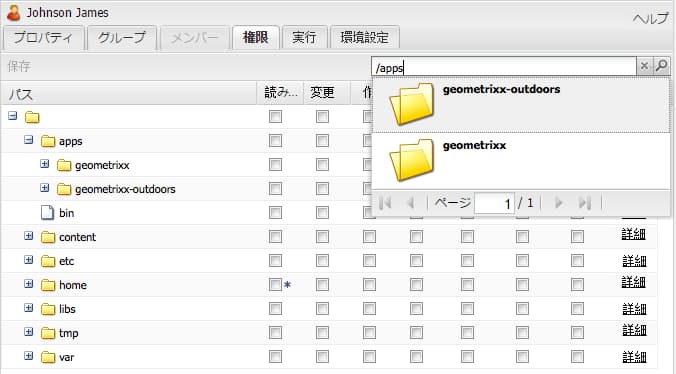Toggle last permission checkbox in tmp row

[x=577, y=333]
